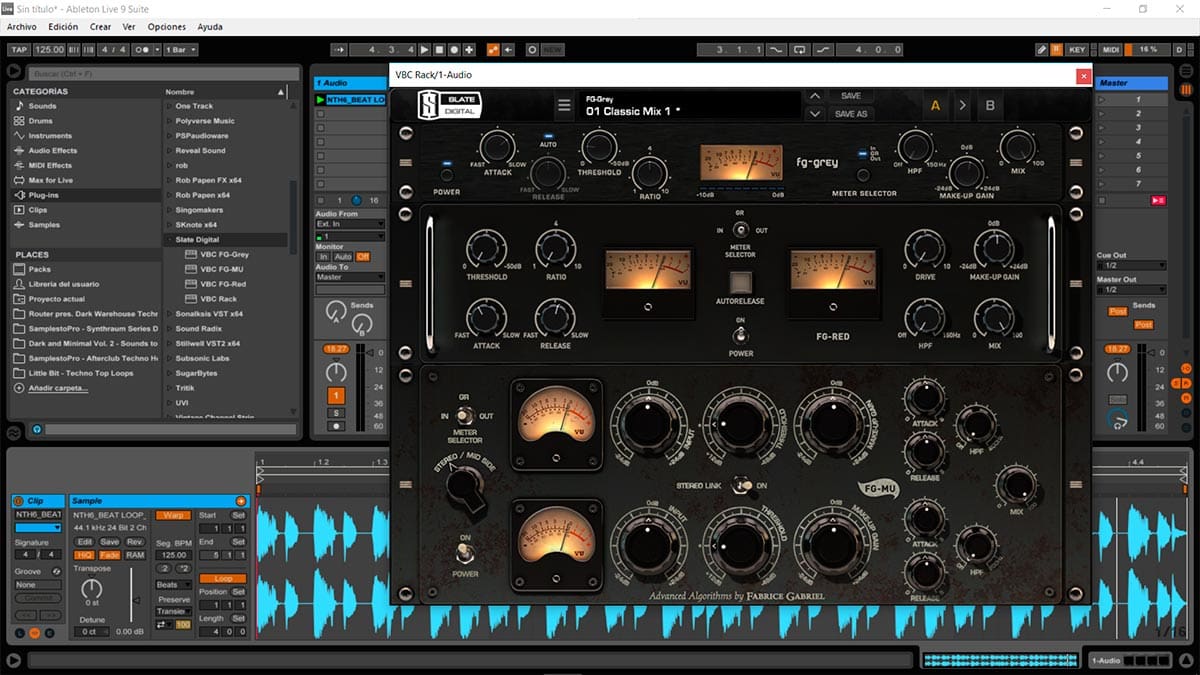This screenshot has height=675, width=1200.
Task: Open the Slate Digital hamburger menu
Action: (564, 106)
